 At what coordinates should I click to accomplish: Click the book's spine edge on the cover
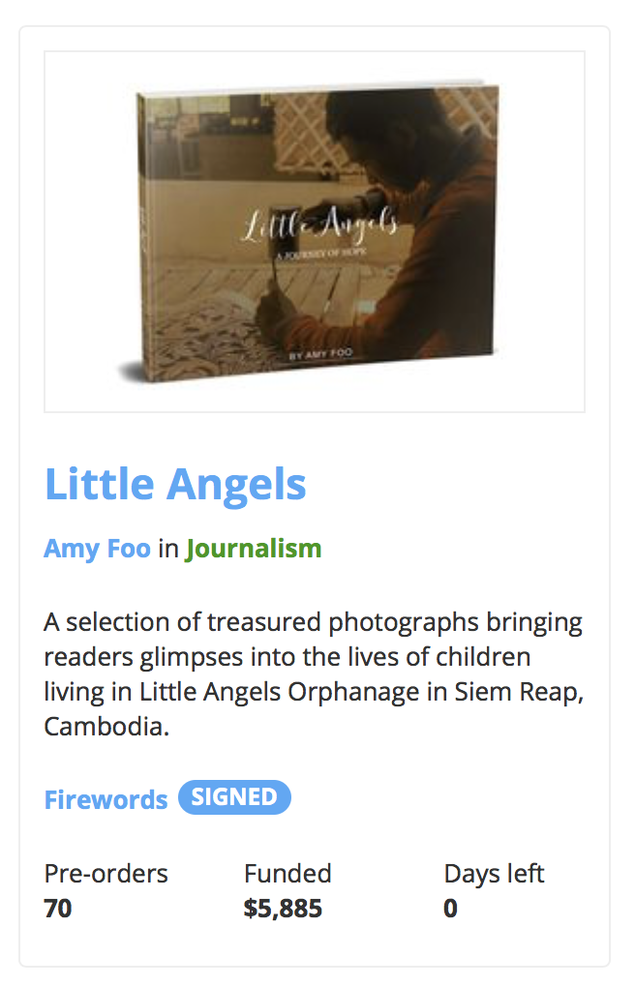[142, 236]
